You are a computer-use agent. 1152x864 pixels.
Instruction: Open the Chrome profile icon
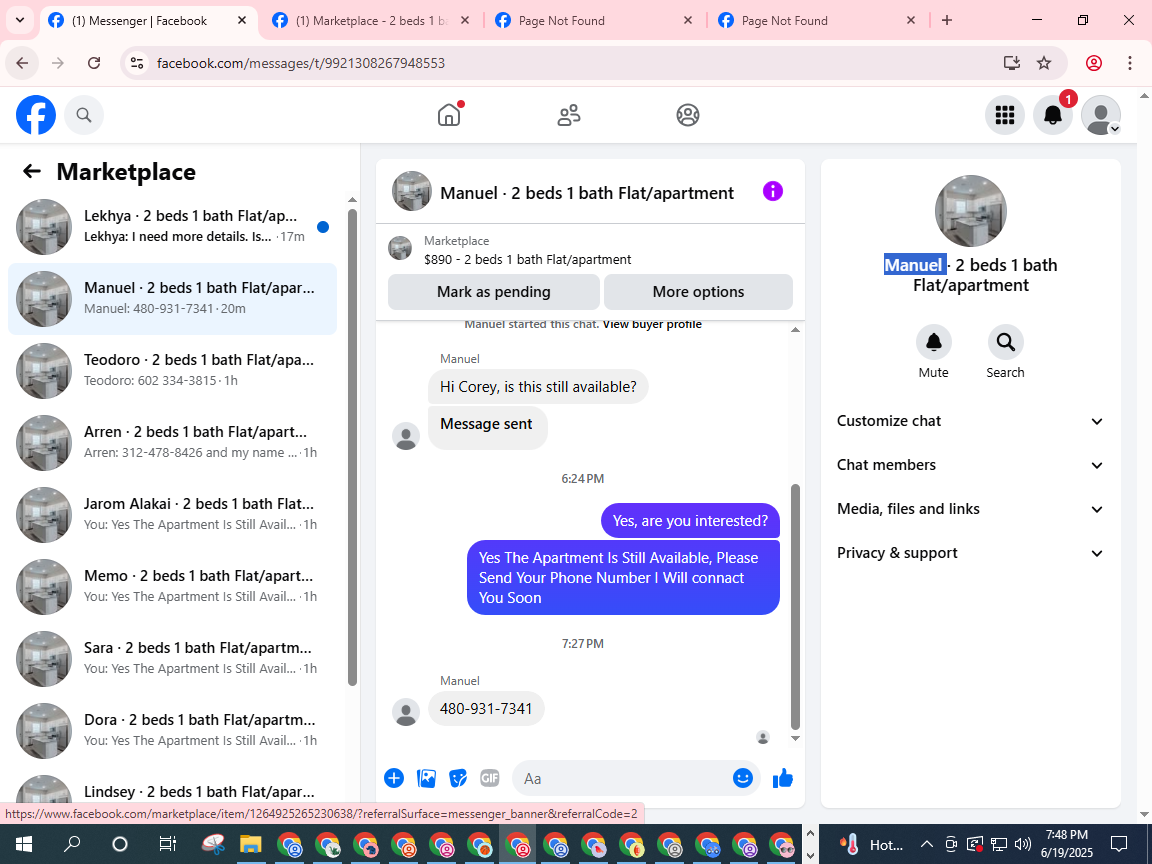[x=1094, y=63]
